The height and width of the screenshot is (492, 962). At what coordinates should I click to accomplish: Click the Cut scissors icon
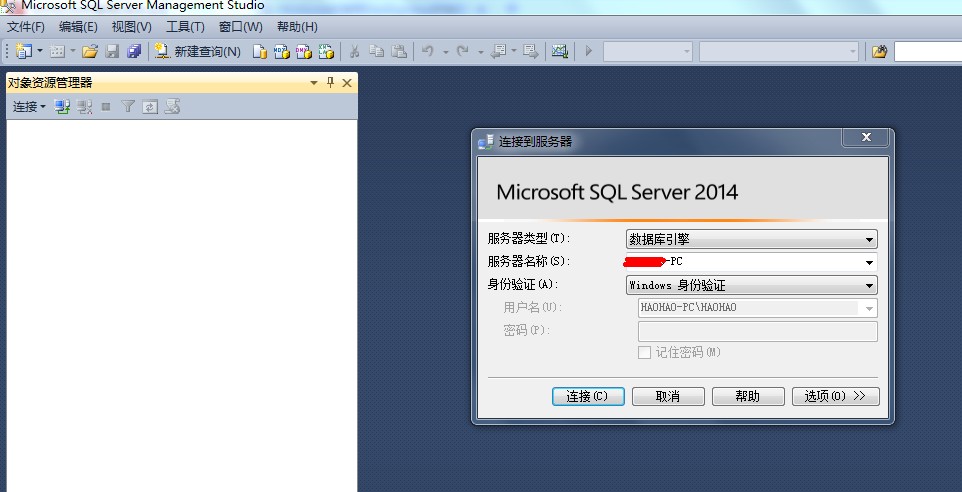click(354, 52)
